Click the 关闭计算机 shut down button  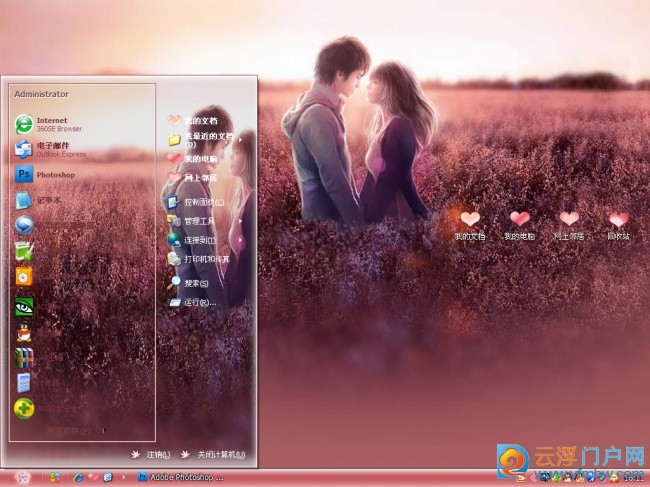tap(213, 455)
